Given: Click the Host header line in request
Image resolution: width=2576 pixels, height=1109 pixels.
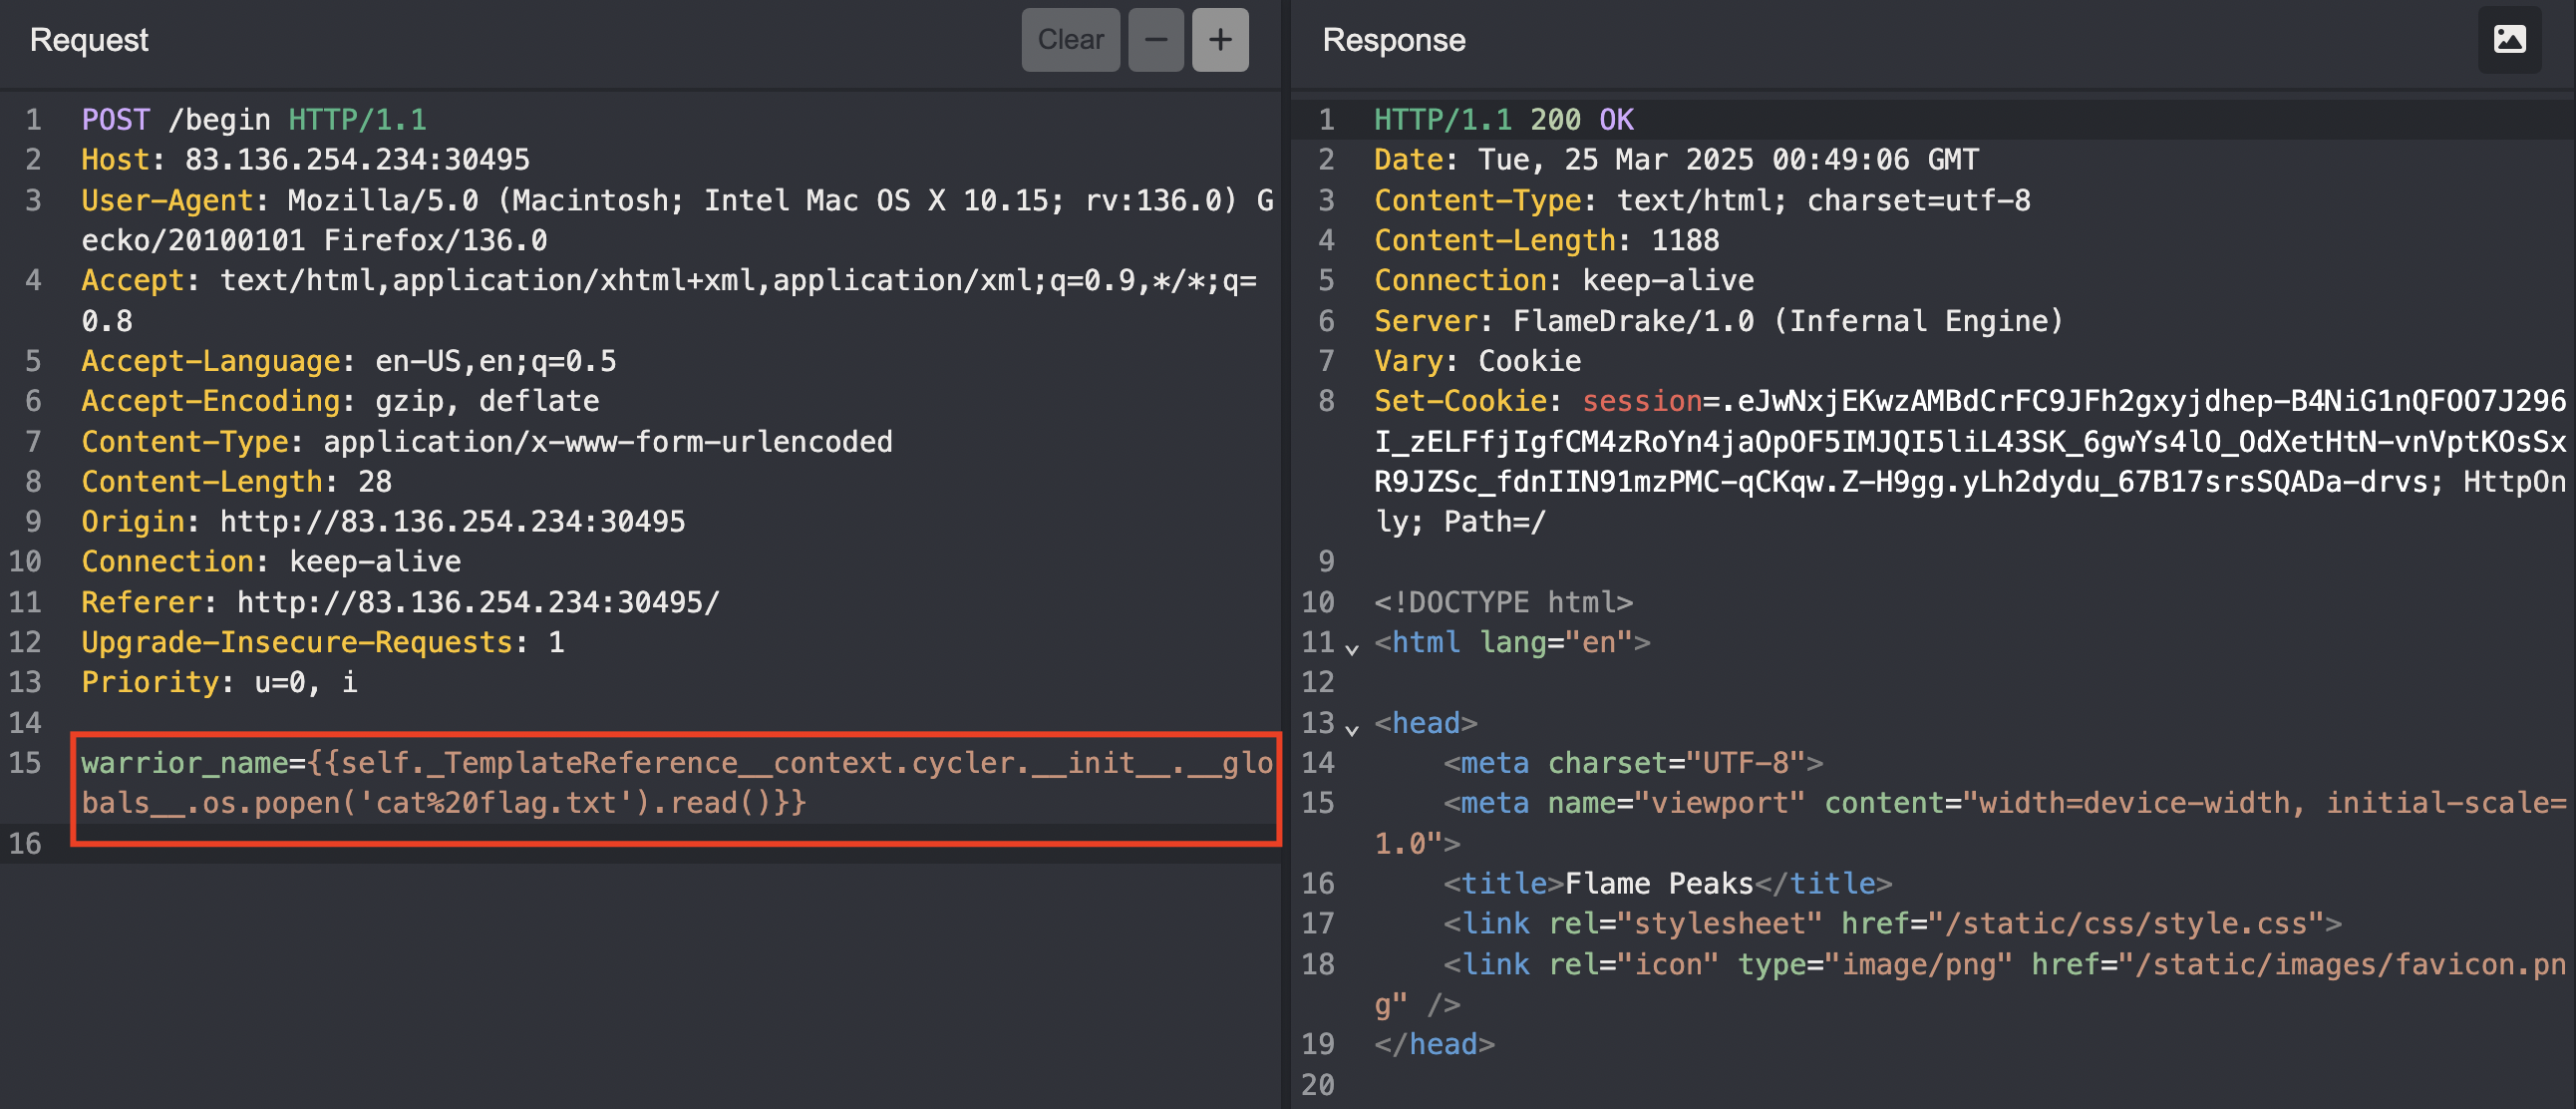Looking at the screenshot, I should pos(305,160).
